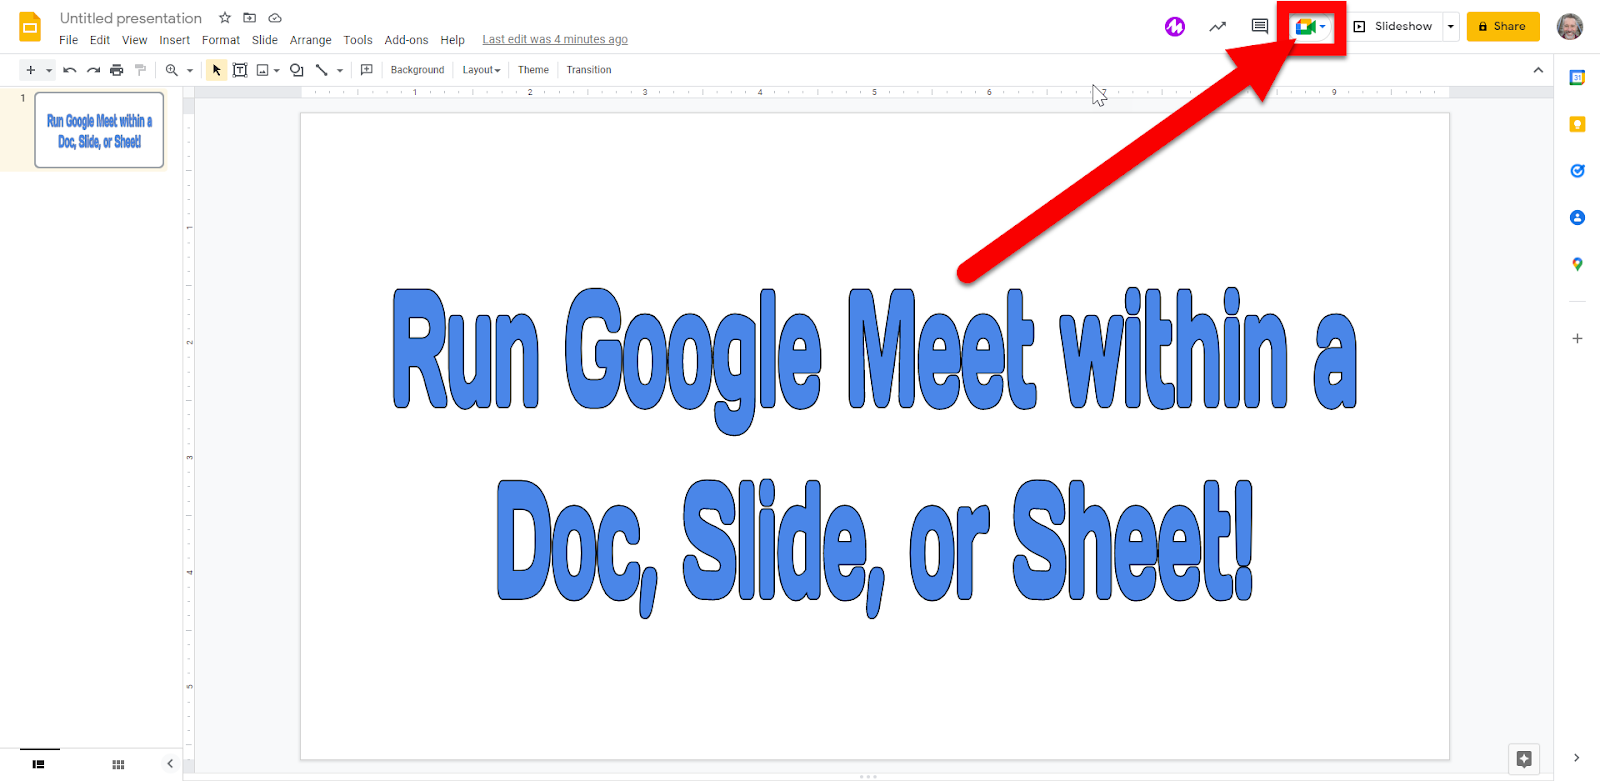Add a new slide with plus button
The height and width of the screenshot is (781, 1600).
point(31,70)
